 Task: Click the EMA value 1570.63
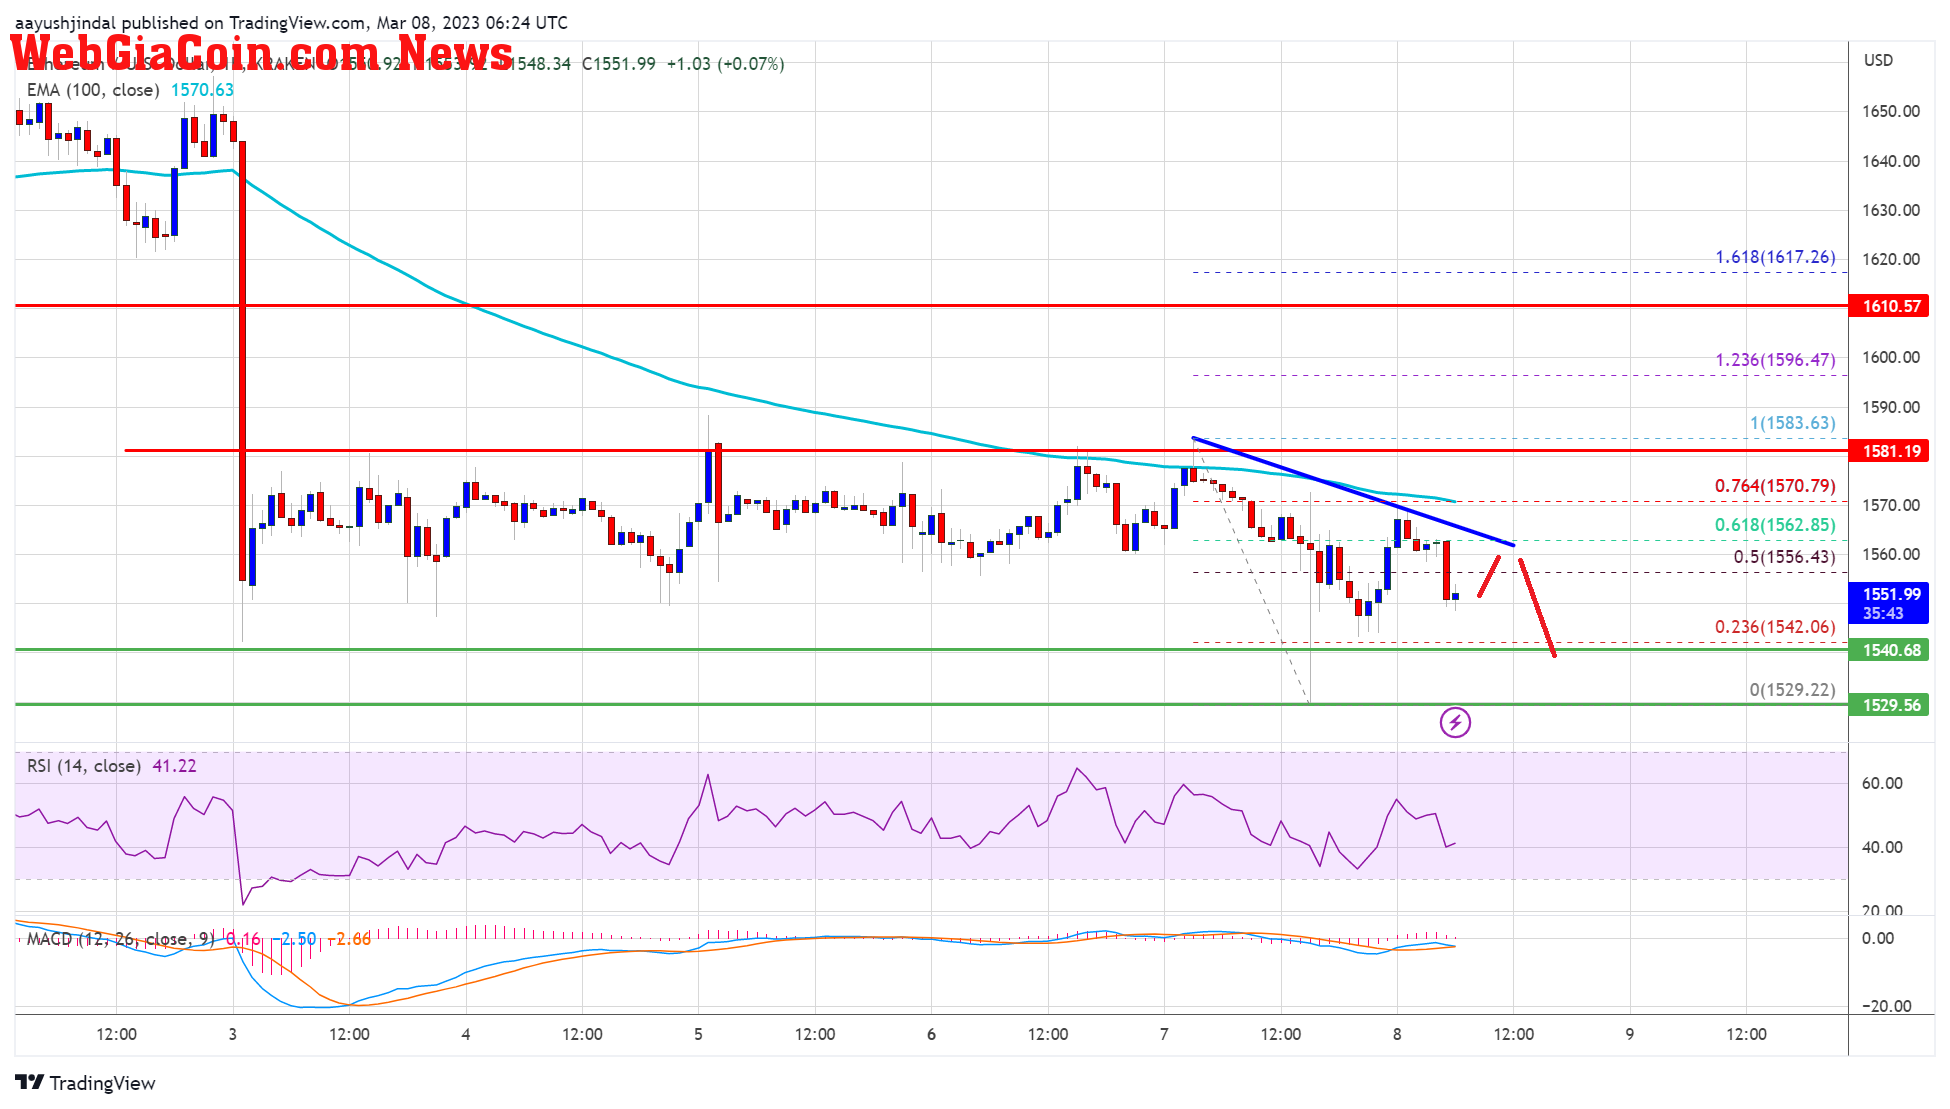tap(202, 90)
